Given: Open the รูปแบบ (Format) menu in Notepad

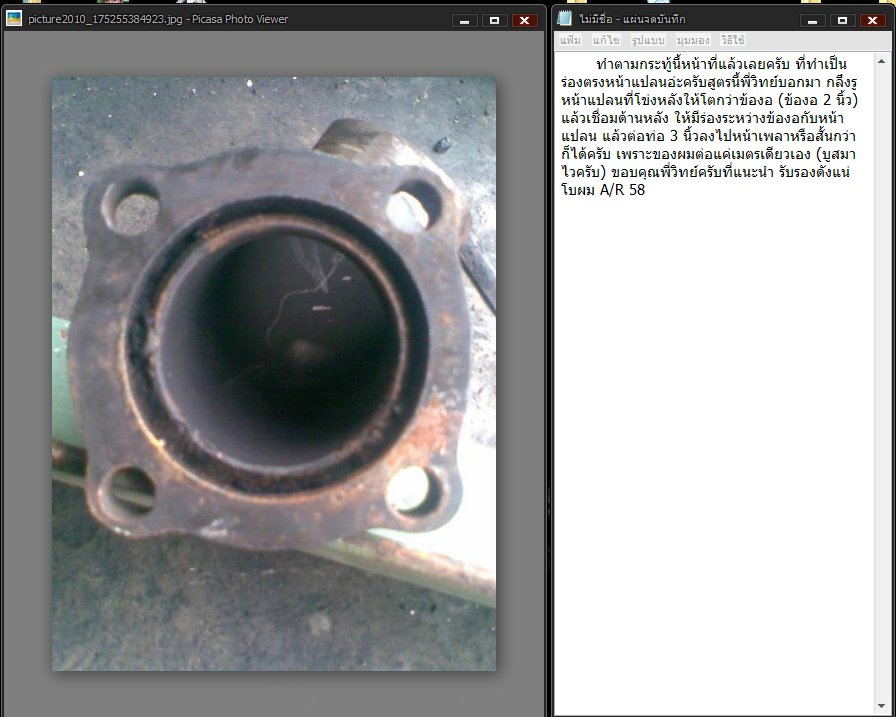Looking at the screenshot, I should click(x=648, y=40).
